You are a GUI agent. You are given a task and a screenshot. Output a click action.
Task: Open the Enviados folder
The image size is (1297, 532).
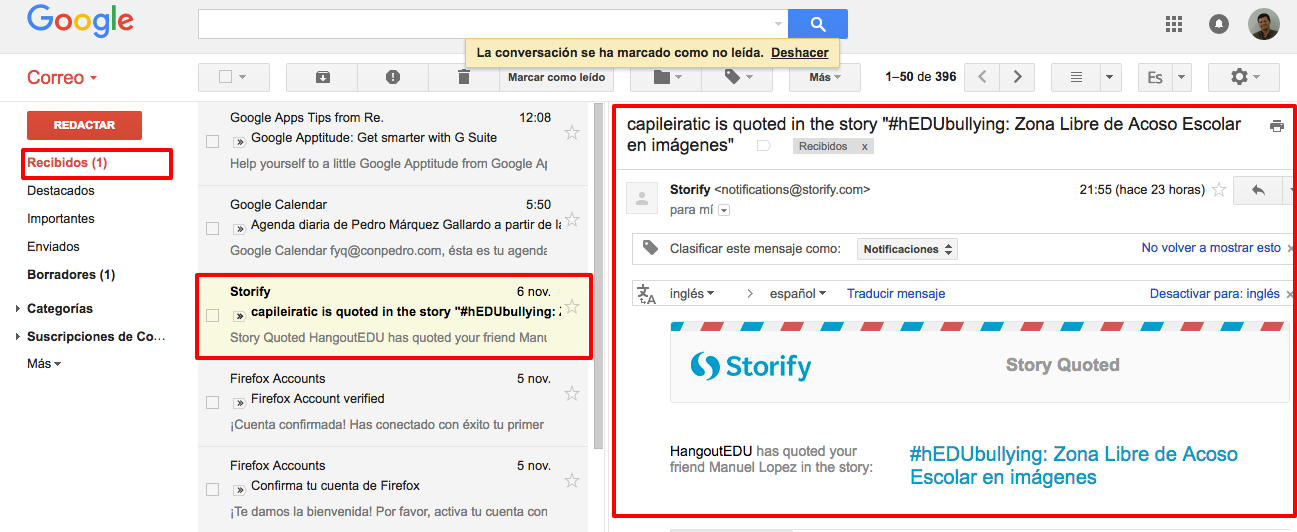point(53,246)
